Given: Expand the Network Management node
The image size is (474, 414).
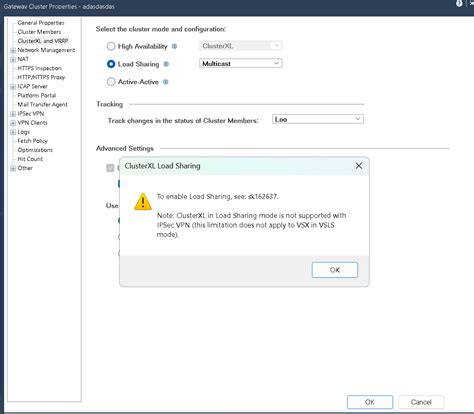Looking at the screenshot, I should click(x=13, y=50).
